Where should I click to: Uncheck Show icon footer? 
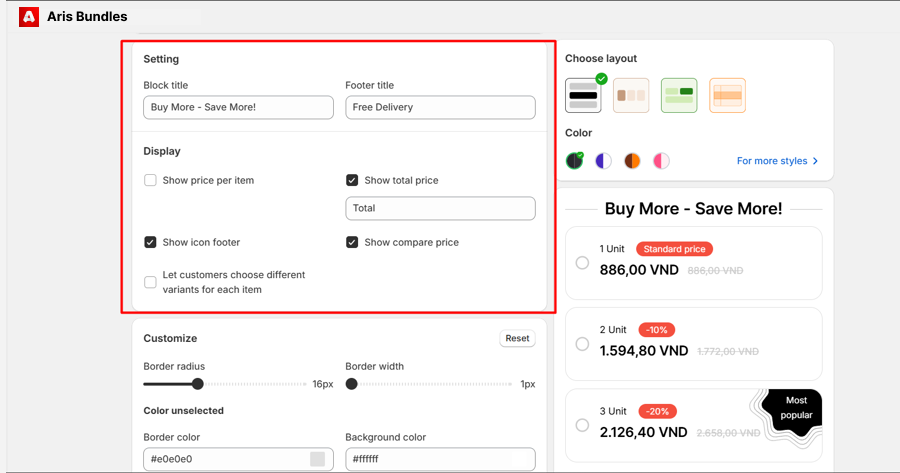[x=150, y=242]
